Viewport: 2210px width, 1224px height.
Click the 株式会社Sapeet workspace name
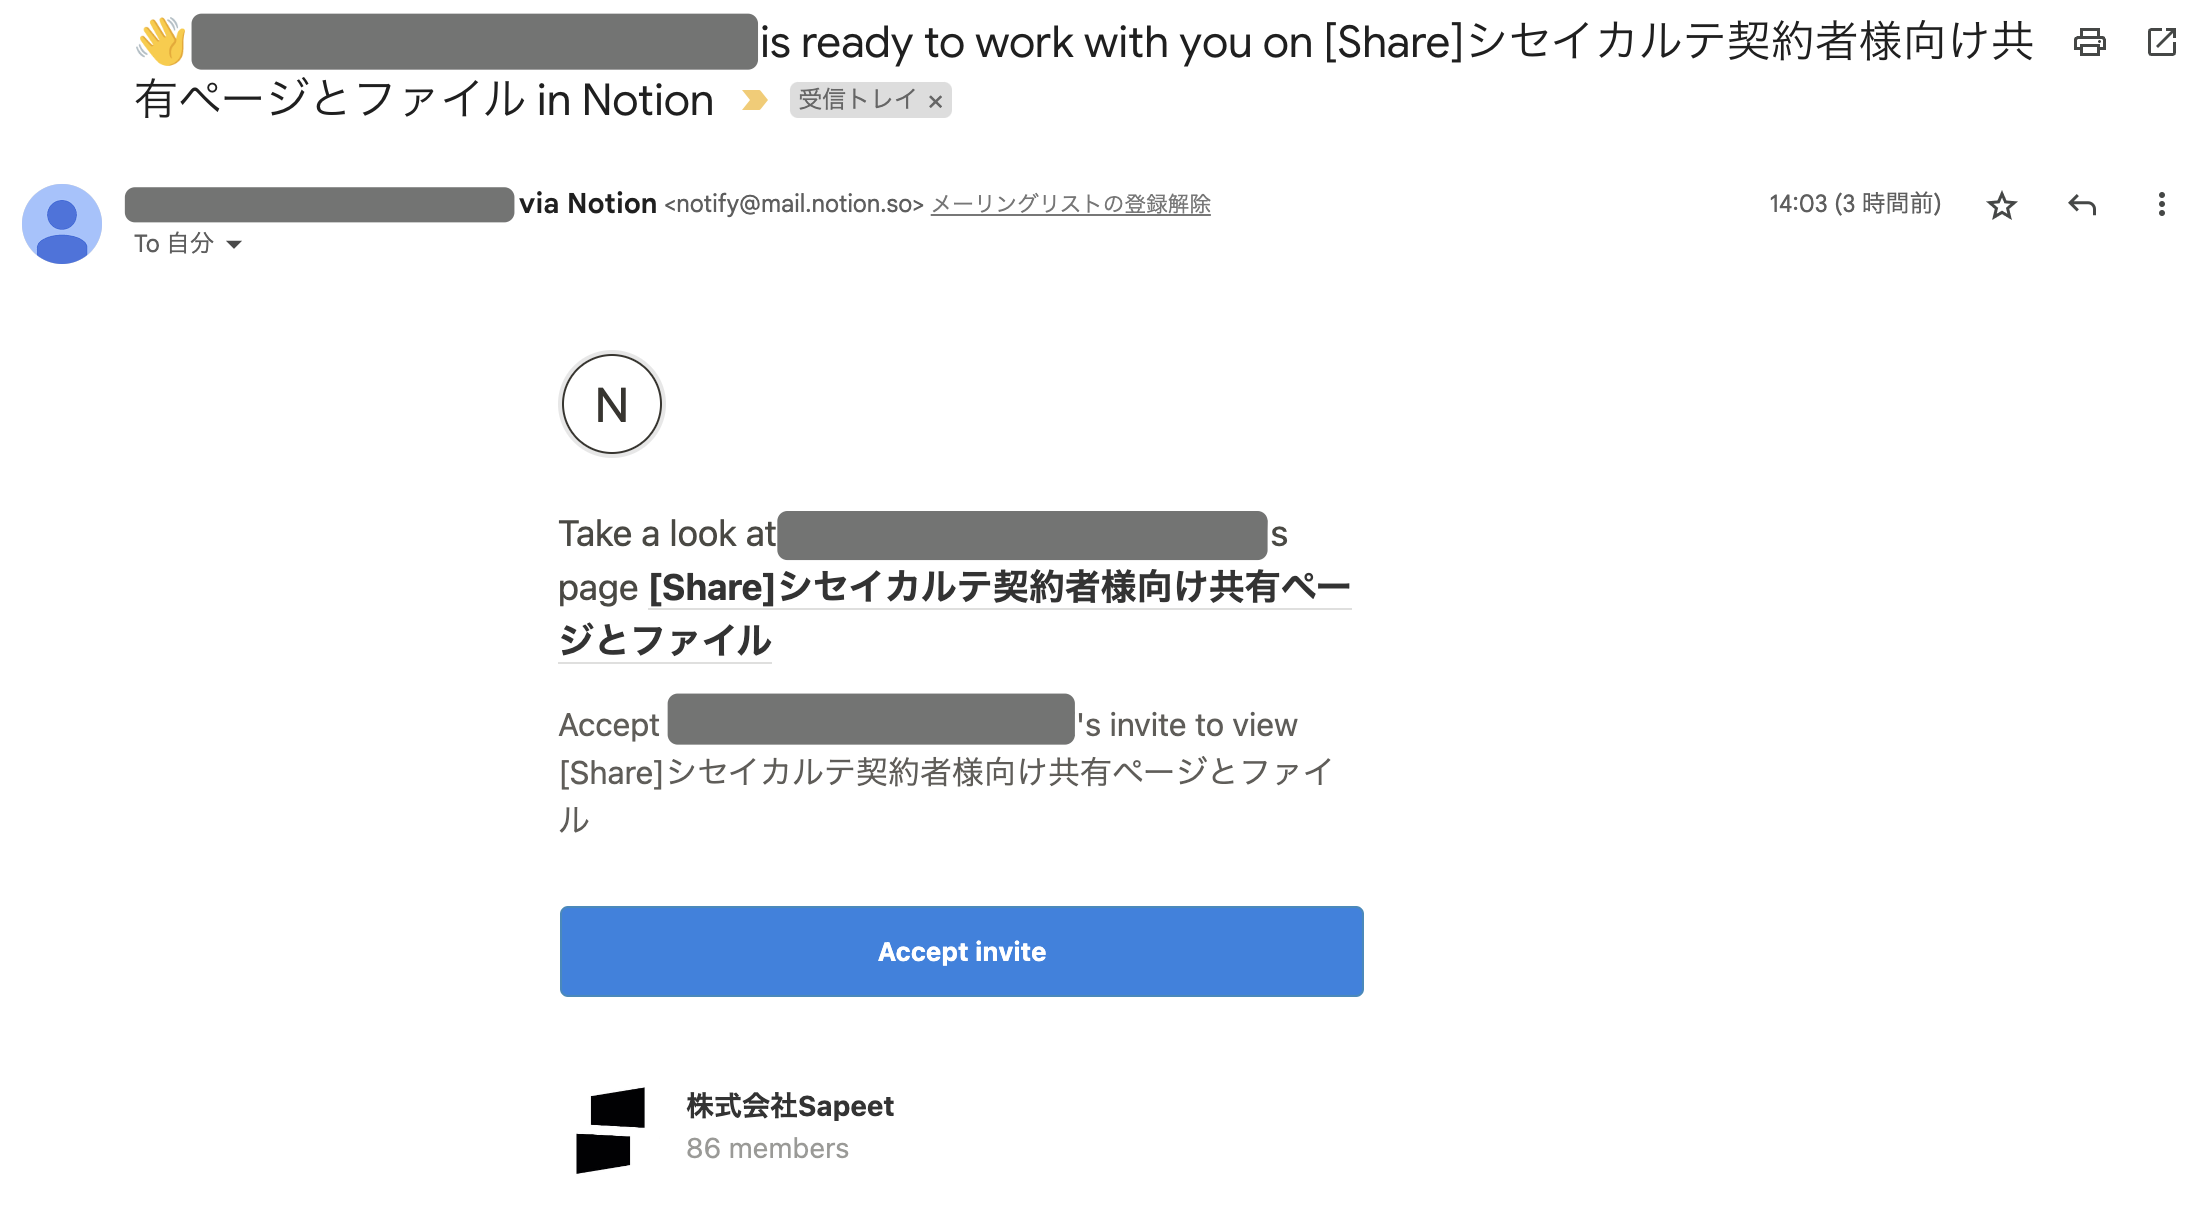[x=790, y=1106]
